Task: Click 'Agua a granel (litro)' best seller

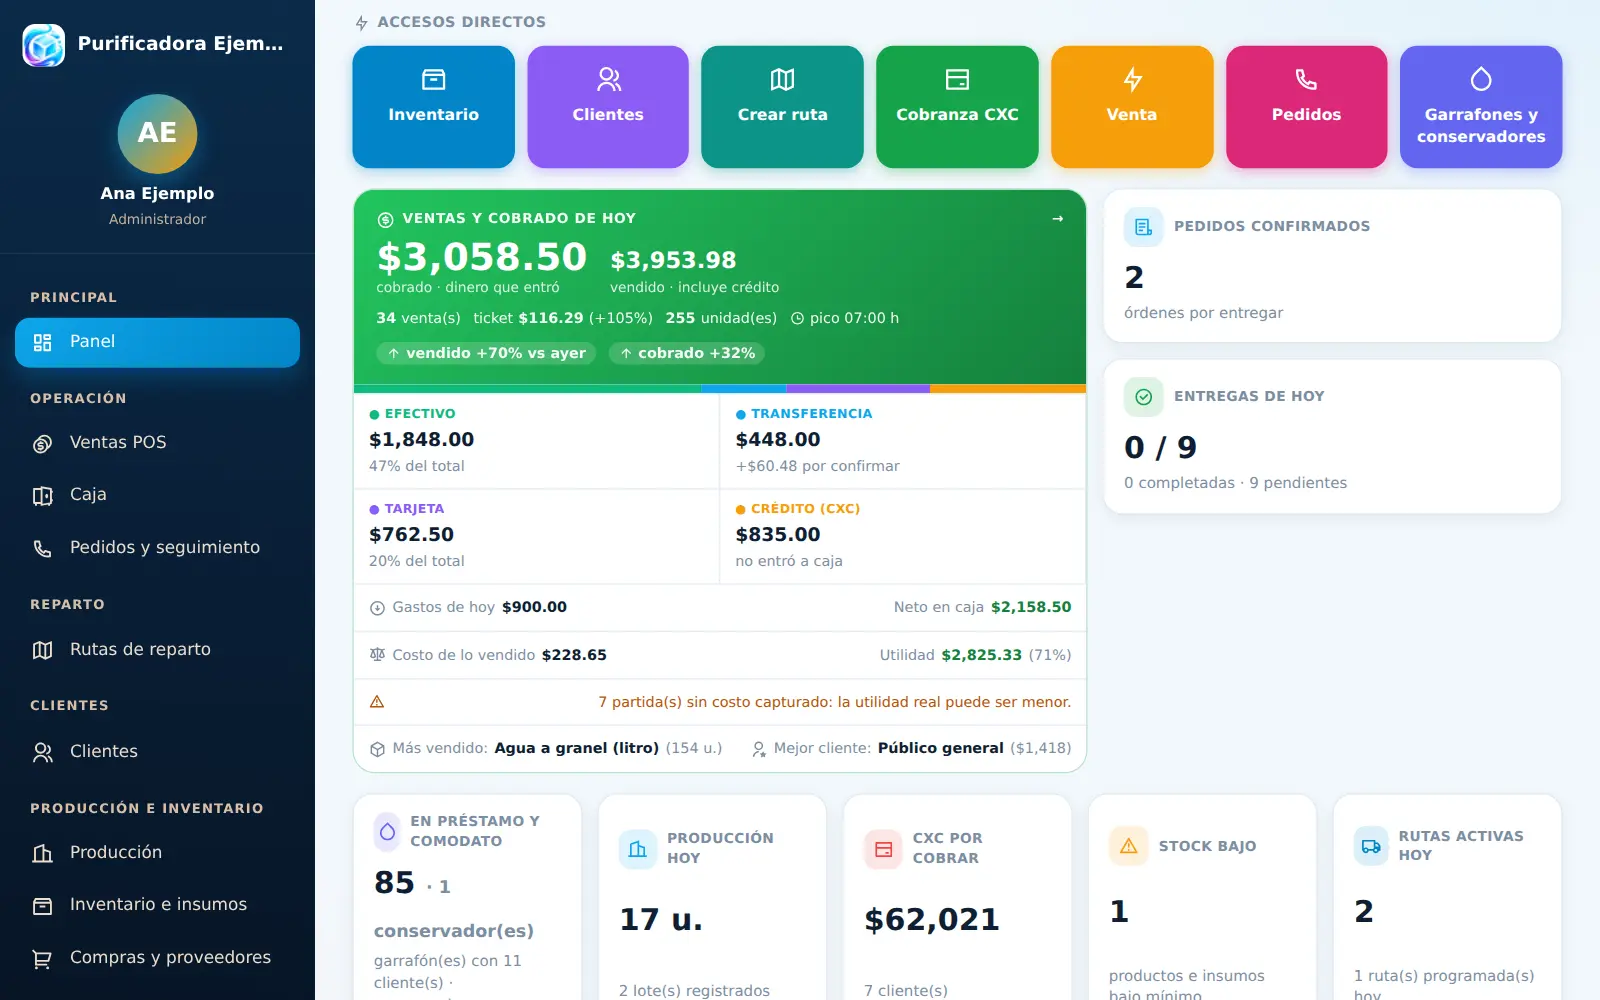Action: [x=577, y=748]
